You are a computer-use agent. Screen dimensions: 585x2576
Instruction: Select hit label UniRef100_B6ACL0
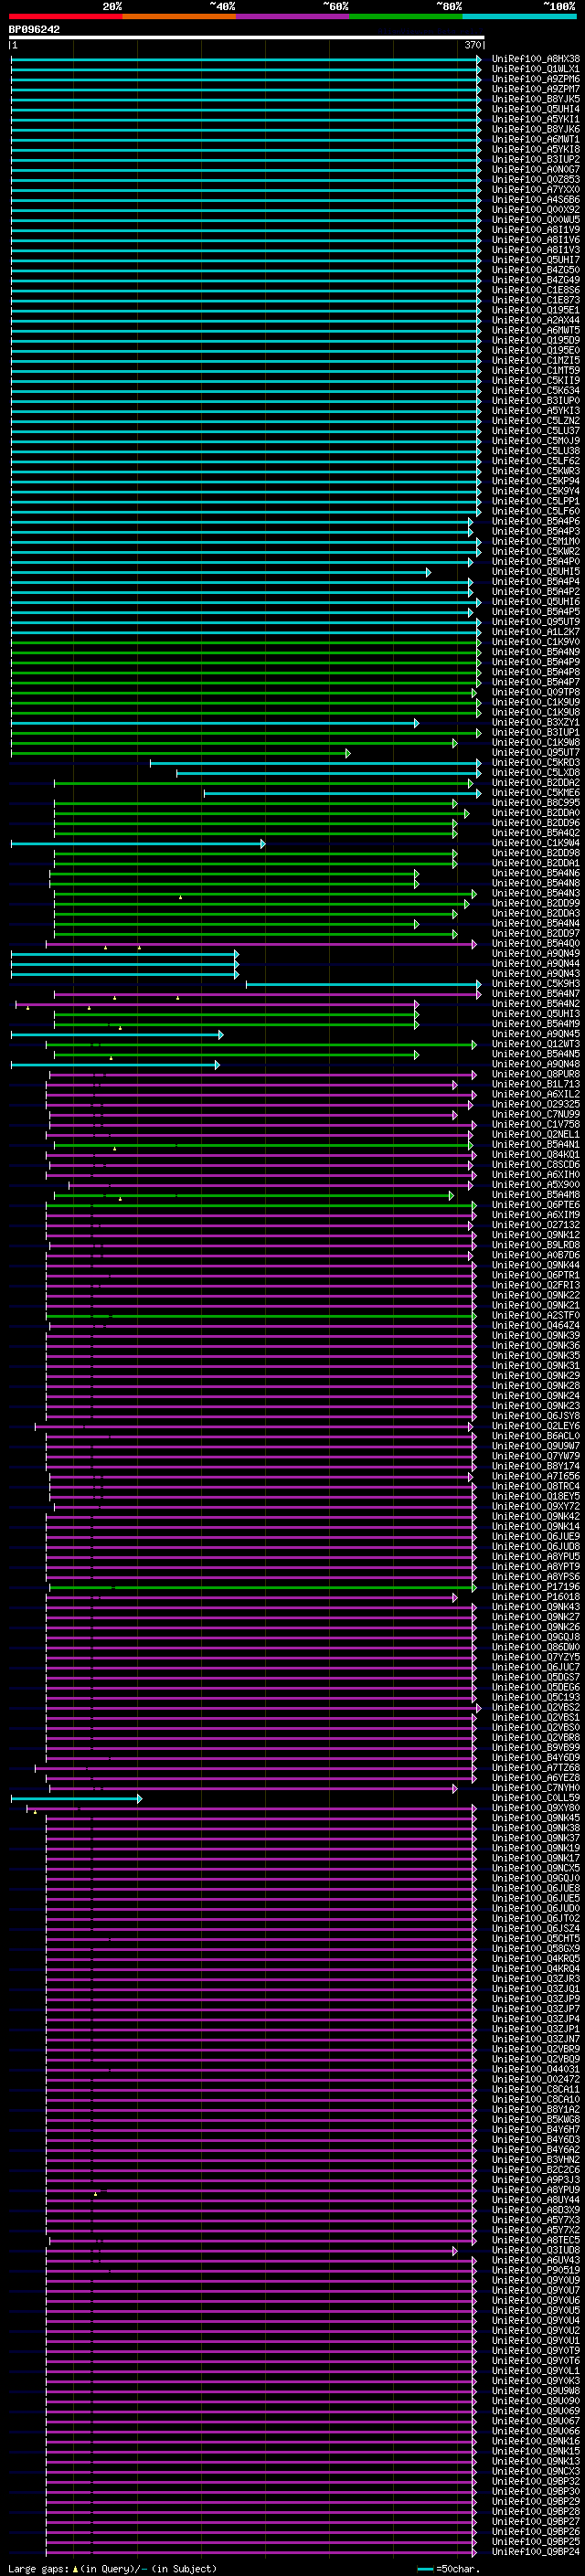[x=536, y=1436]
